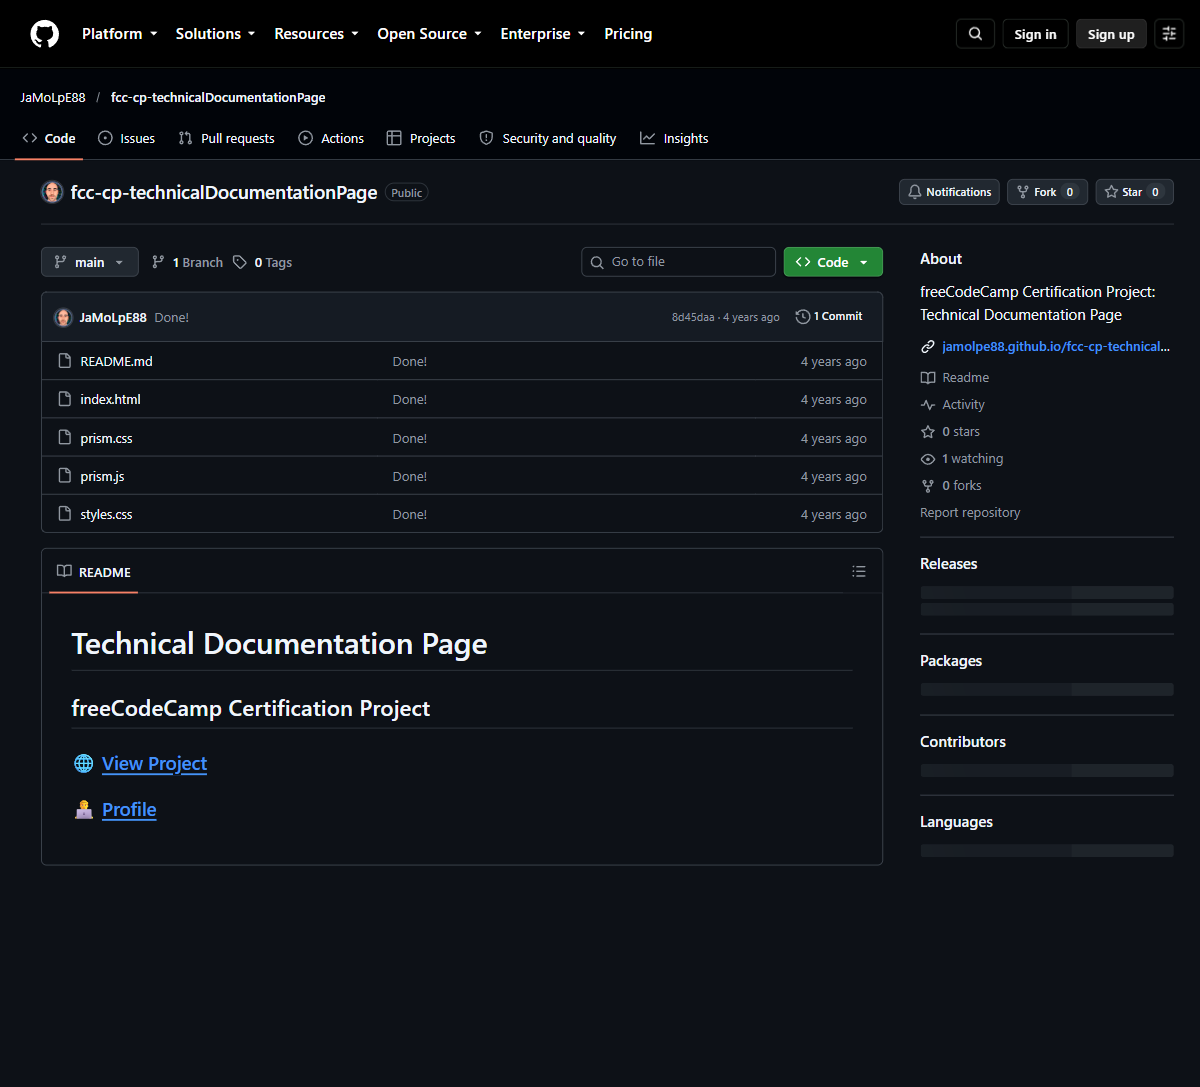1200x1087 pixels.
Task: Click the history clock icon beside 1 Commit
Action: tap(803, 317)
